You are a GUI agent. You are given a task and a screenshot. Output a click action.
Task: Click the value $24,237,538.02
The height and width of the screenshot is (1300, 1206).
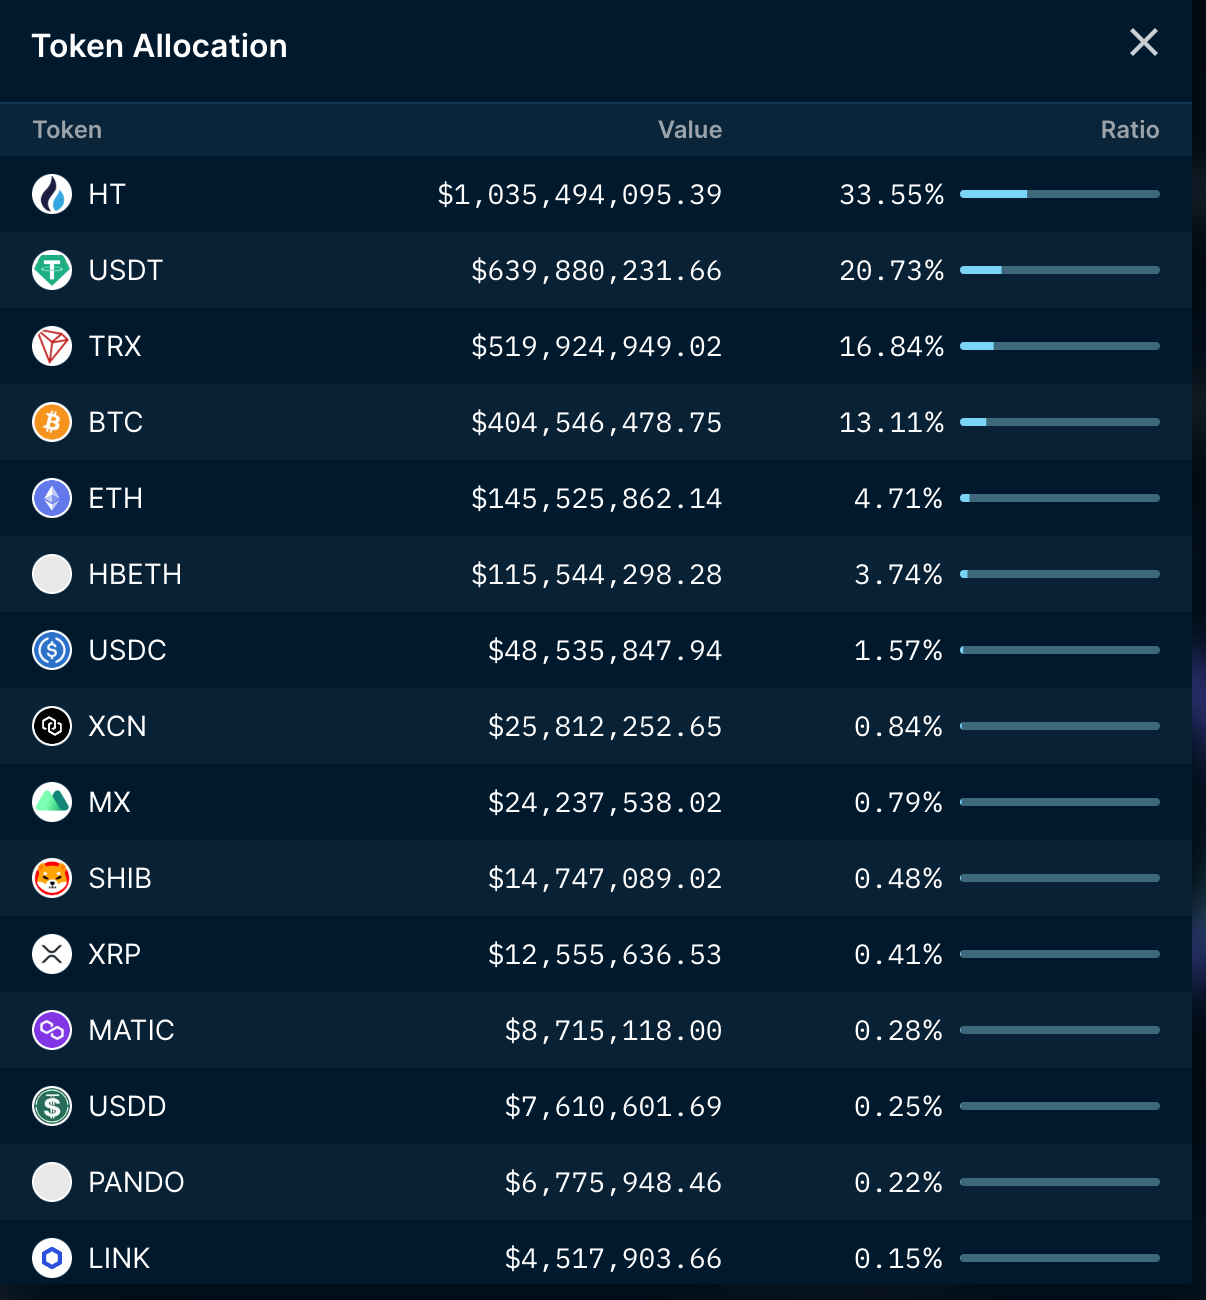tap(605, 802)
